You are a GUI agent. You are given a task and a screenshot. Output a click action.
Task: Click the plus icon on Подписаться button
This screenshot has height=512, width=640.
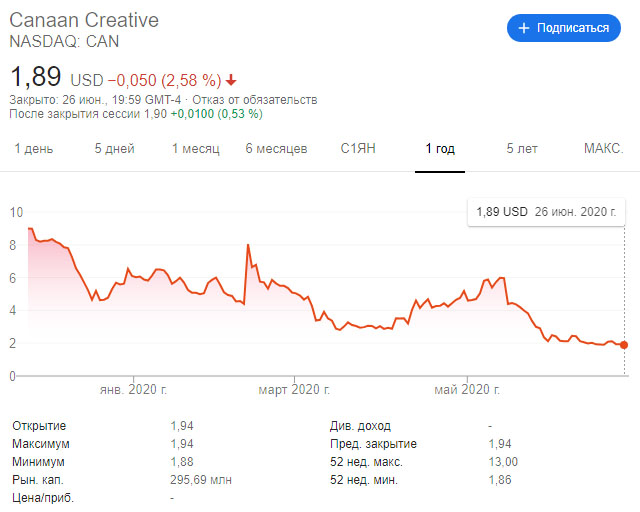tap(524, 28)
